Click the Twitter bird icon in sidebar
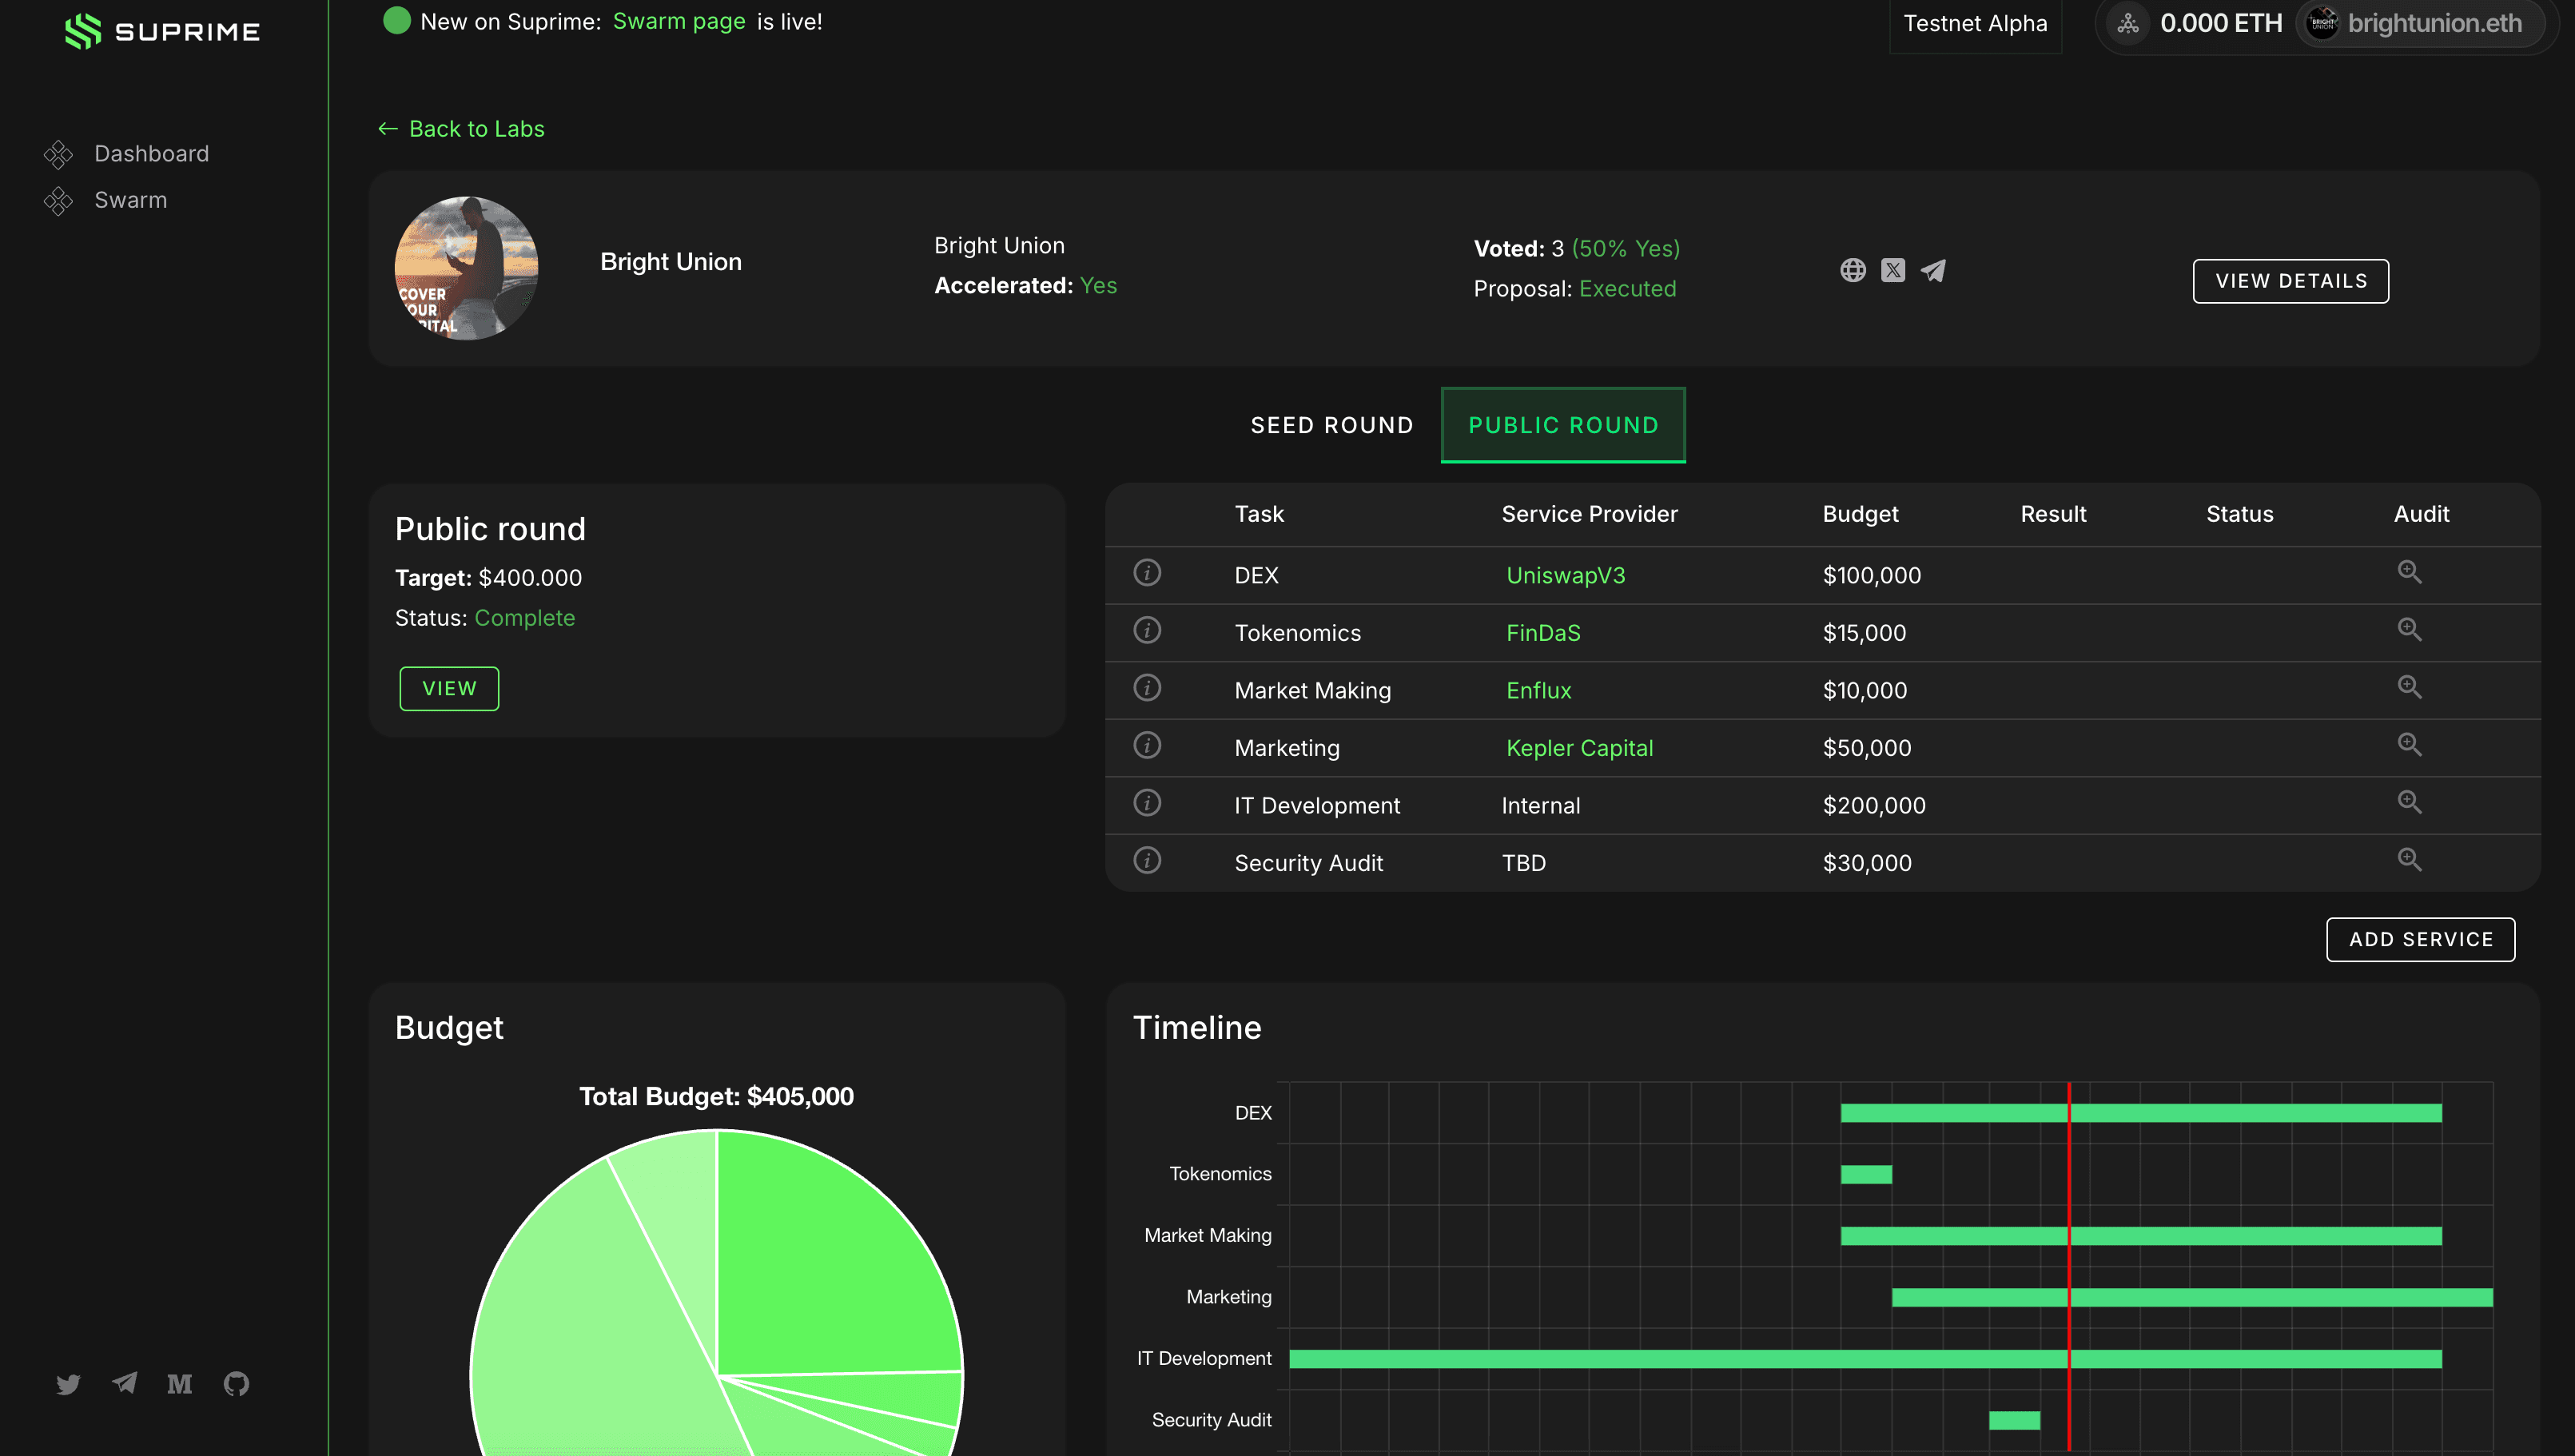 click(68, 1384)
